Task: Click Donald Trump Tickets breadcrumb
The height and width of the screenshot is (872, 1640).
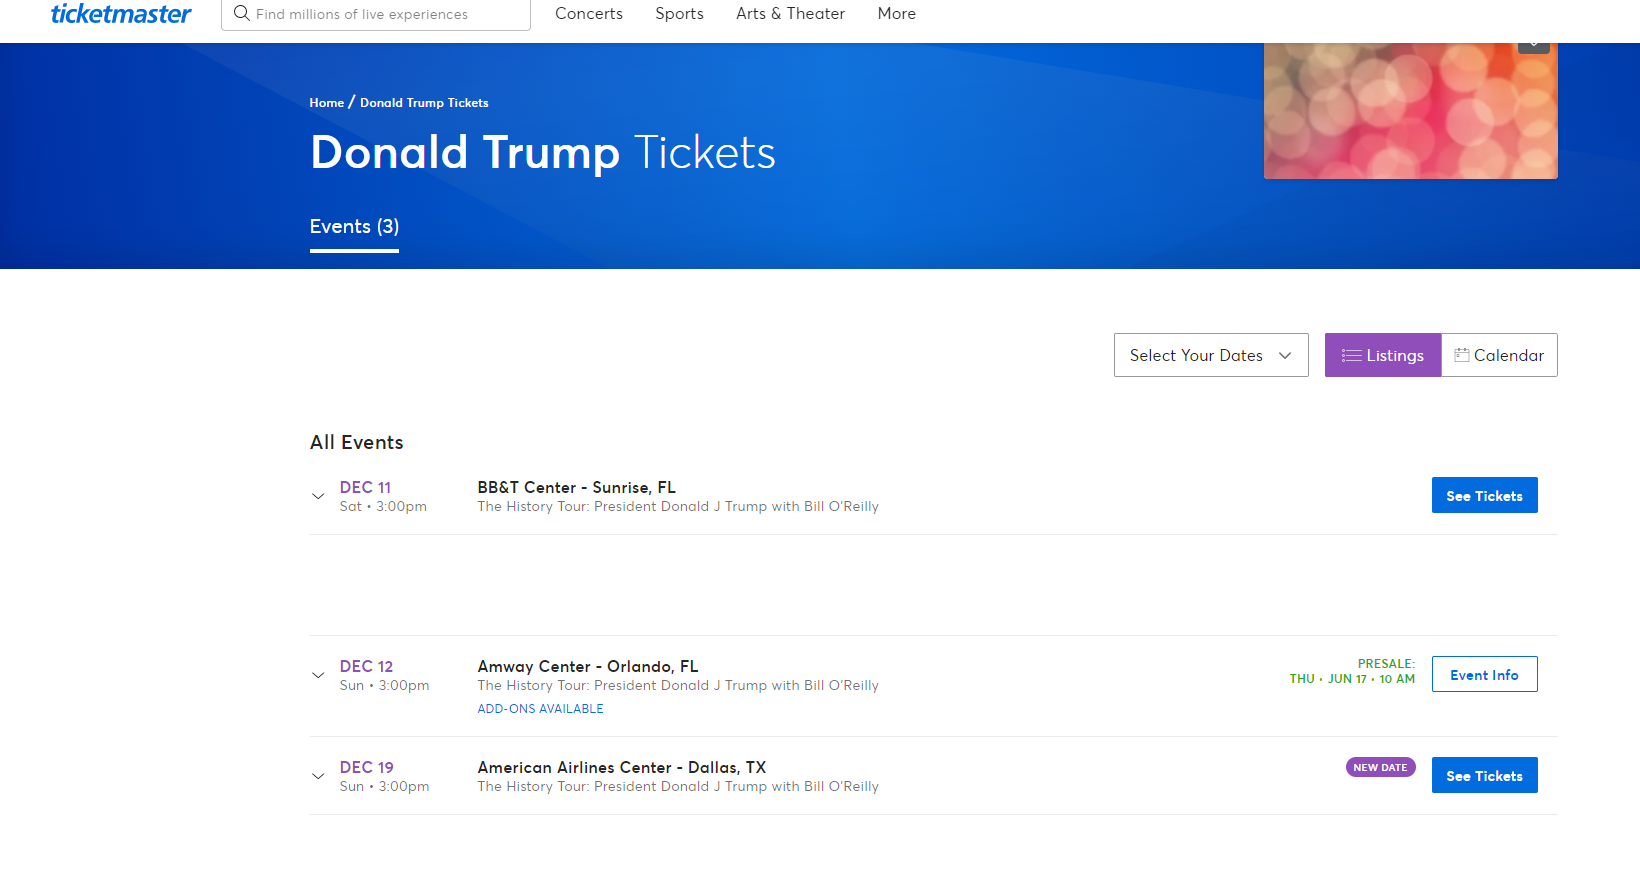Action: click(x=424, y=103)
